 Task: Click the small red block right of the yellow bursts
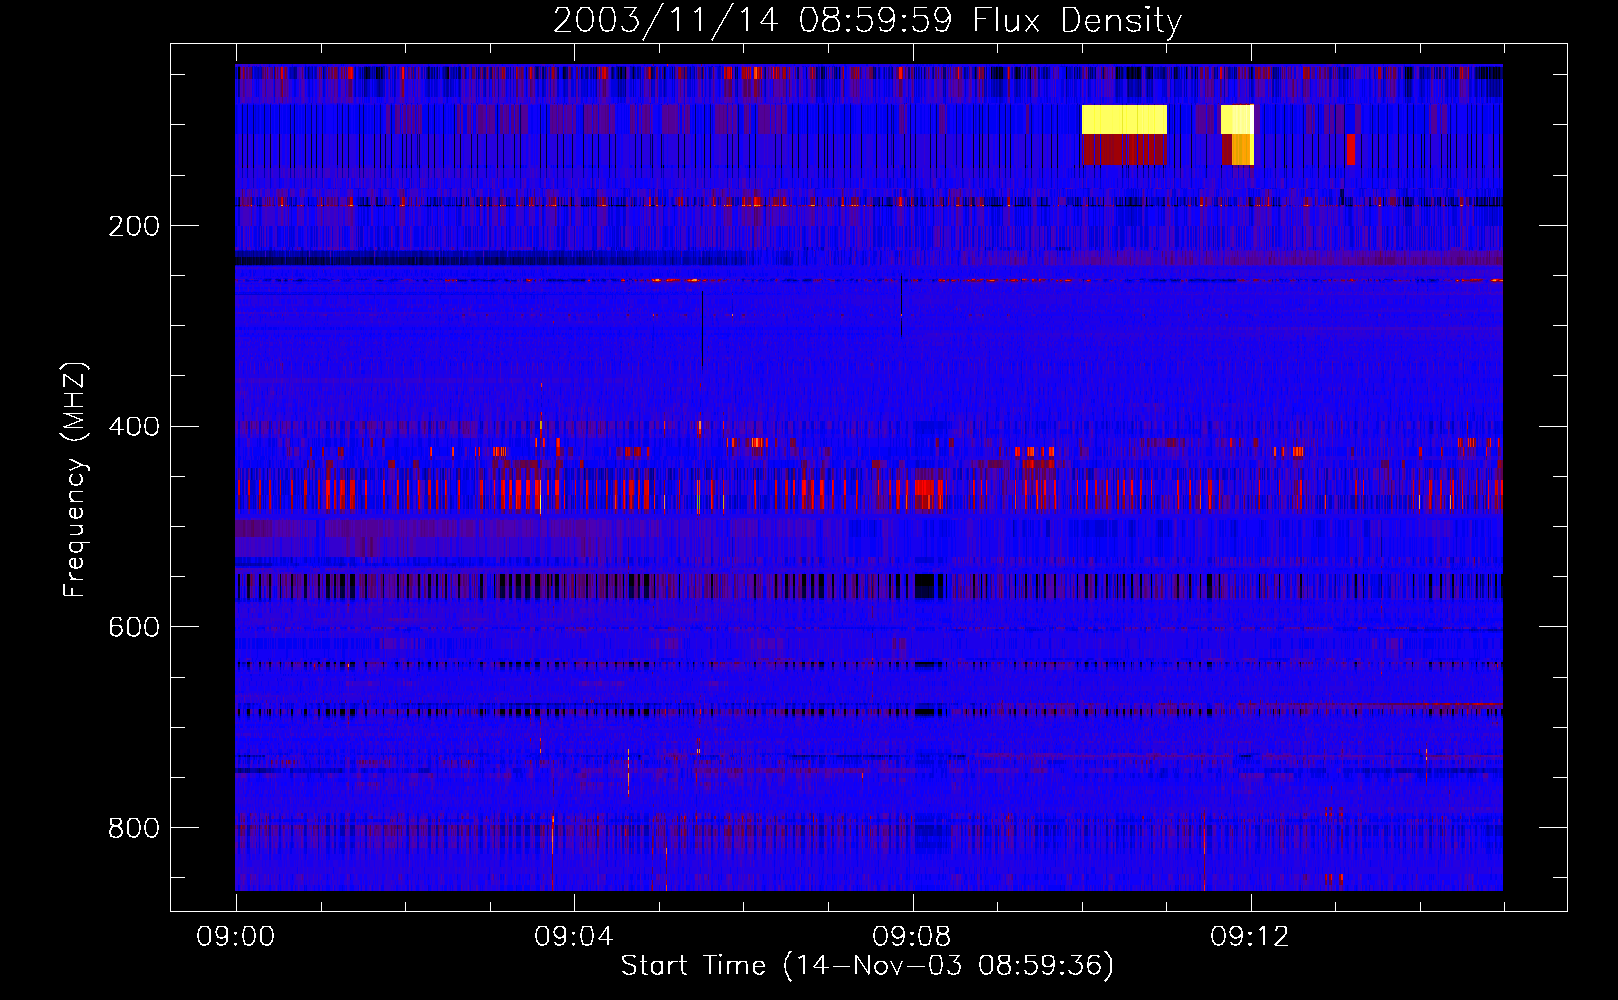(x=1351, y=149)
